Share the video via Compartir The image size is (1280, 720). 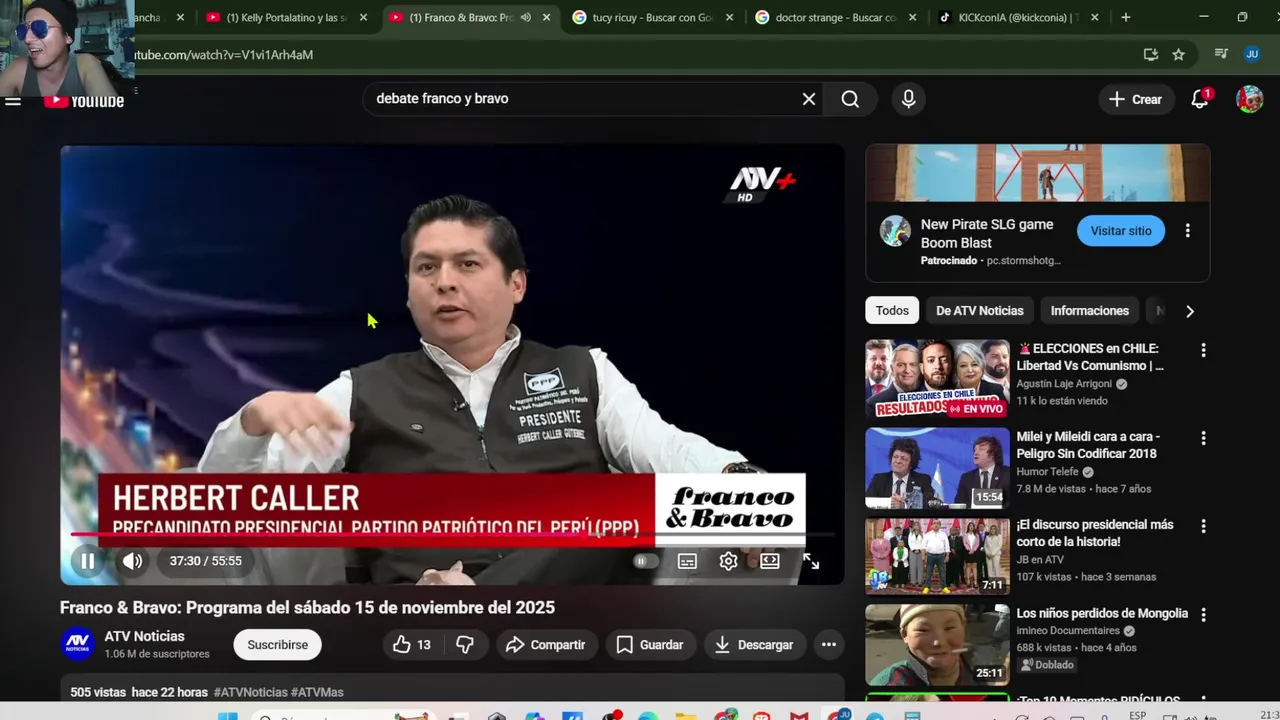[546, 645]
